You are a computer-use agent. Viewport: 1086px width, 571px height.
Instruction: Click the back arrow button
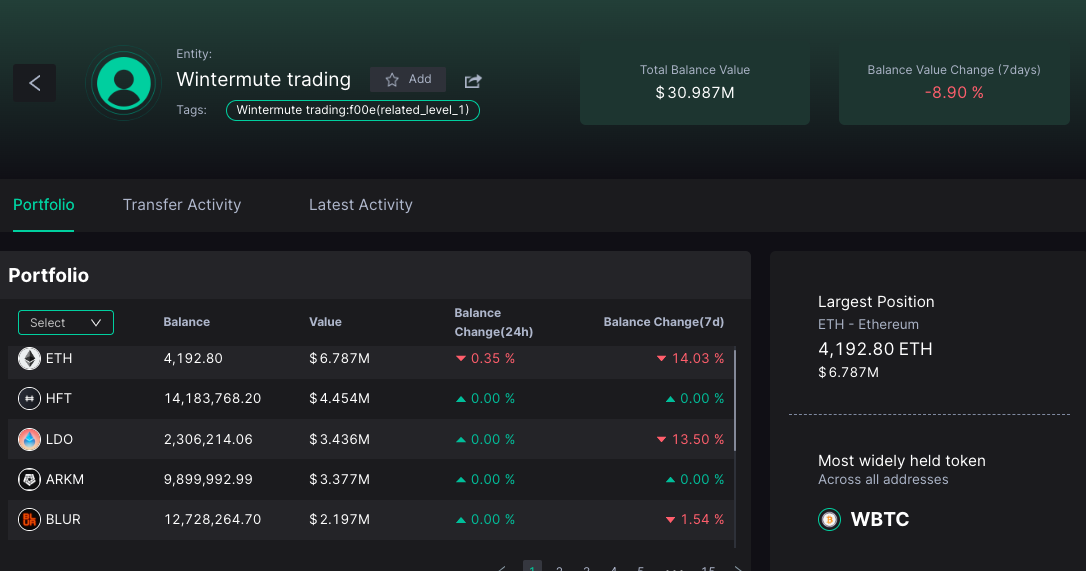(34, 83)
